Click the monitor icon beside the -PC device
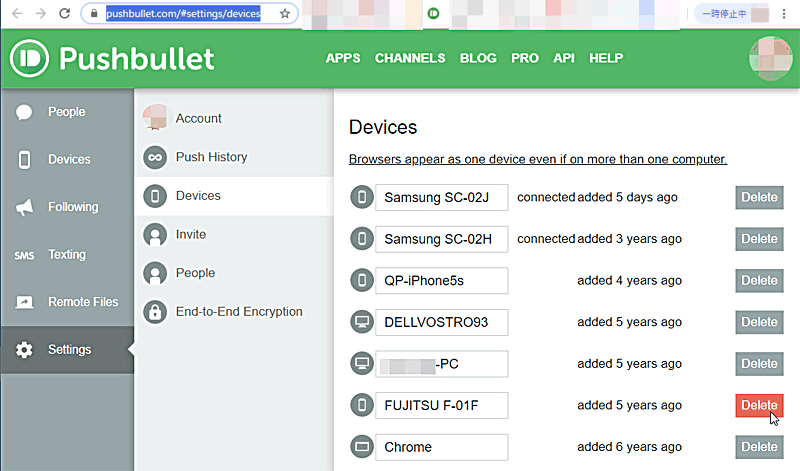Image resolution: width=800 pixels, height=471 pixels. click(x=362, y=363)
